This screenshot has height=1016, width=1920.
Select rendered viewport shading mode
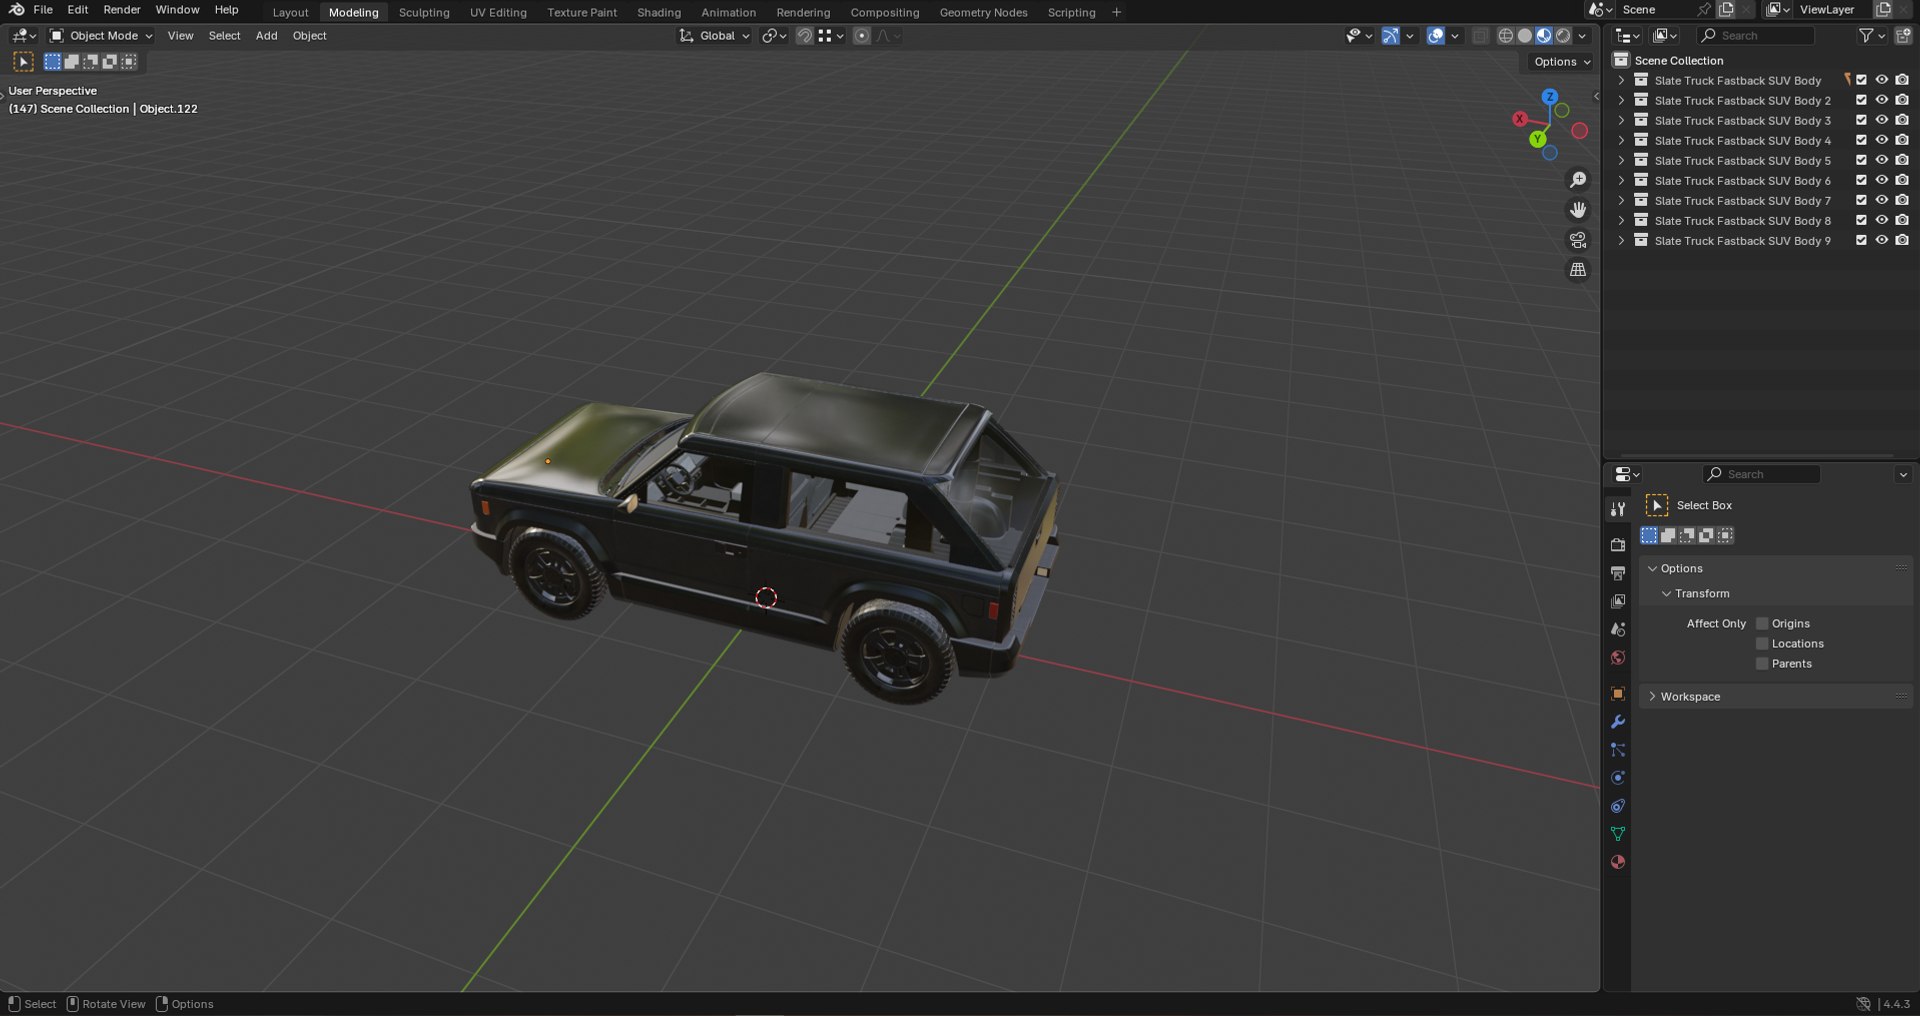click(x=1563, y=36)
